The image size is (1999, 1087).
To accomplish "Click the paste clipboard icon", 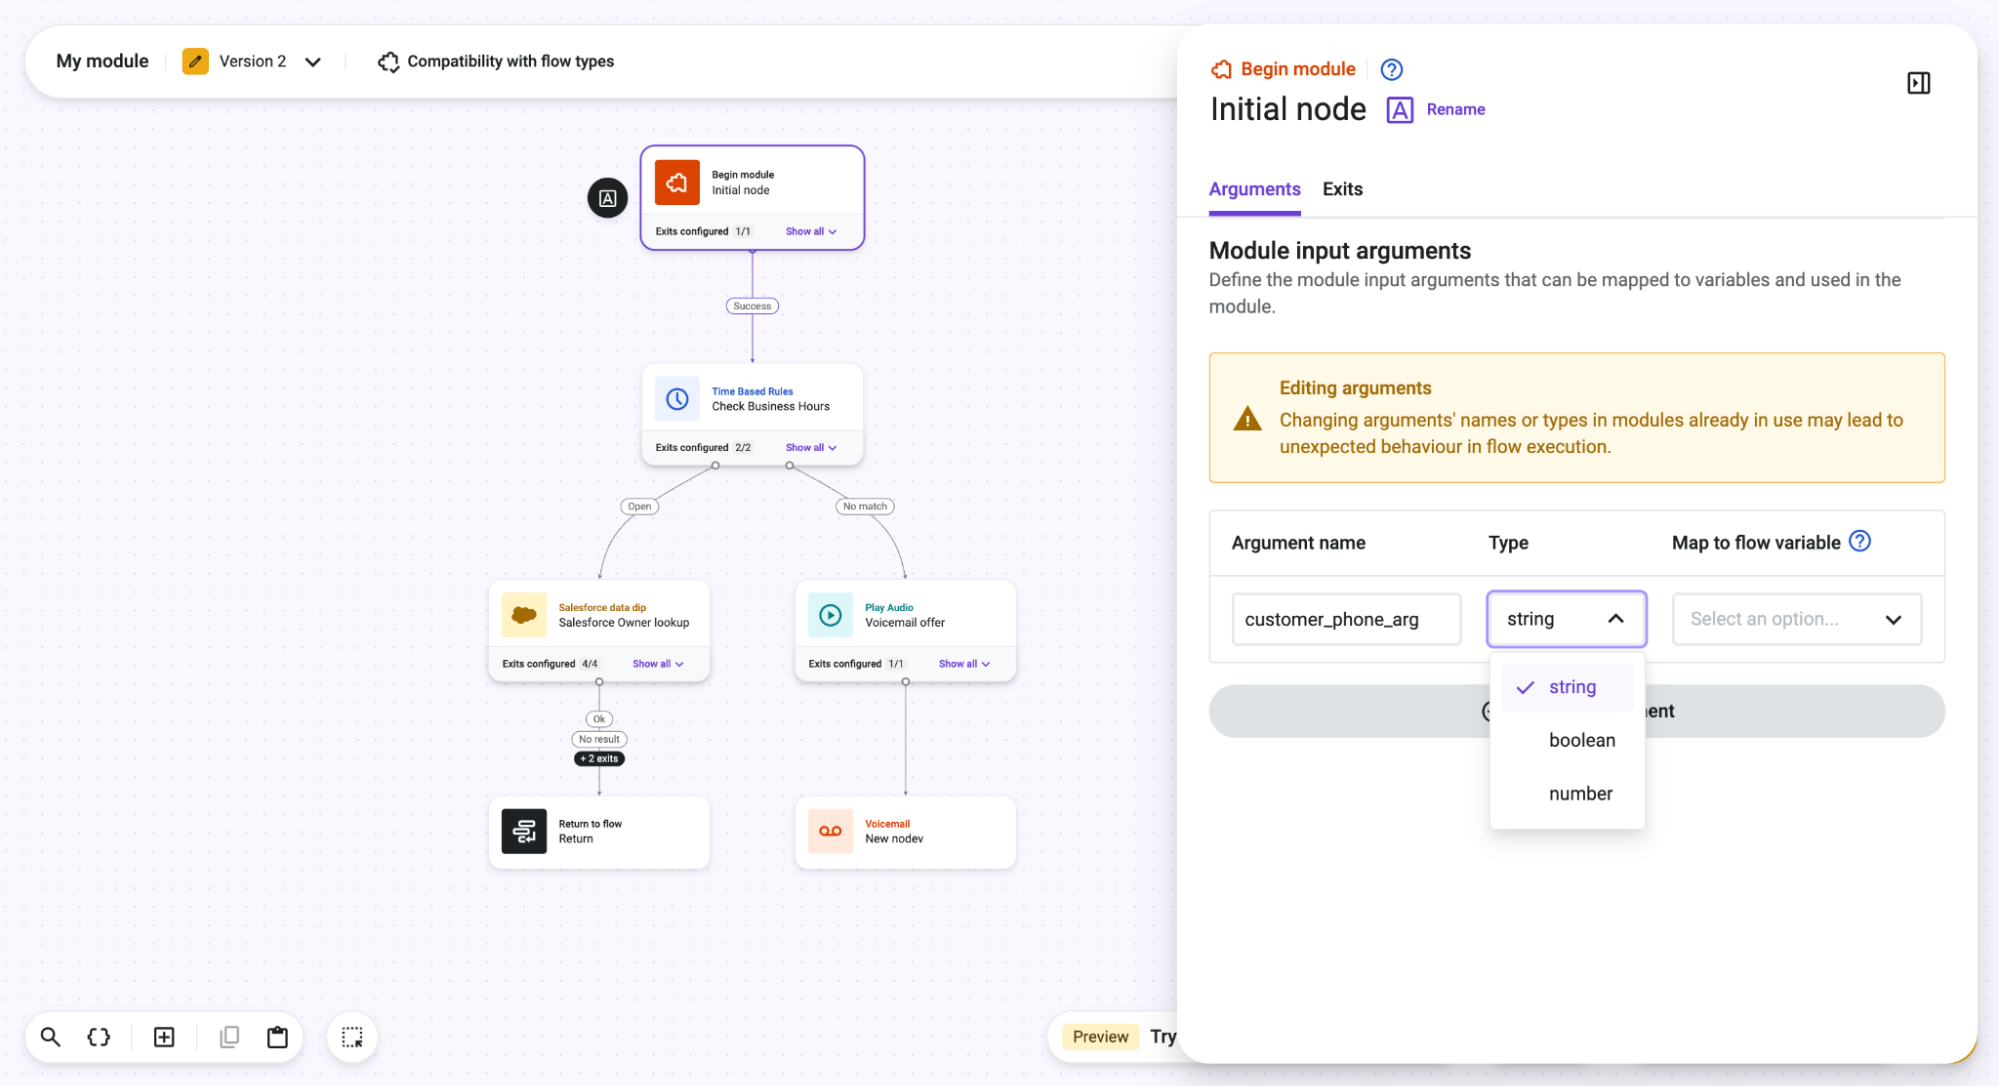I will [277, 1037].
